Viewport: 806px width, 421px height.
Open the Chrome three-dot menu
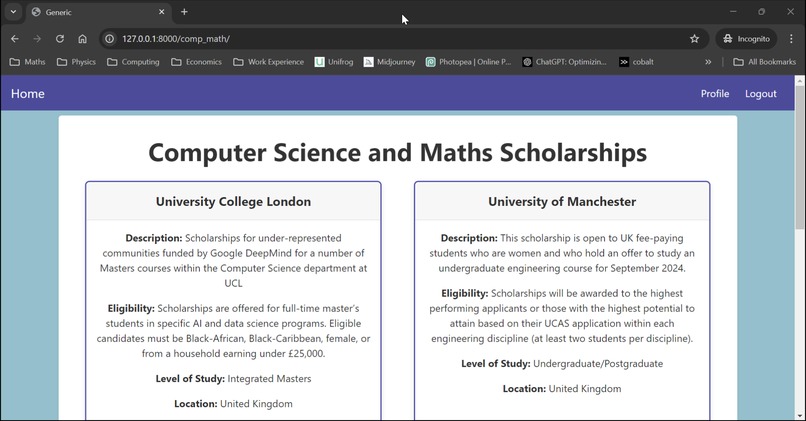click(x=791, y=39)
